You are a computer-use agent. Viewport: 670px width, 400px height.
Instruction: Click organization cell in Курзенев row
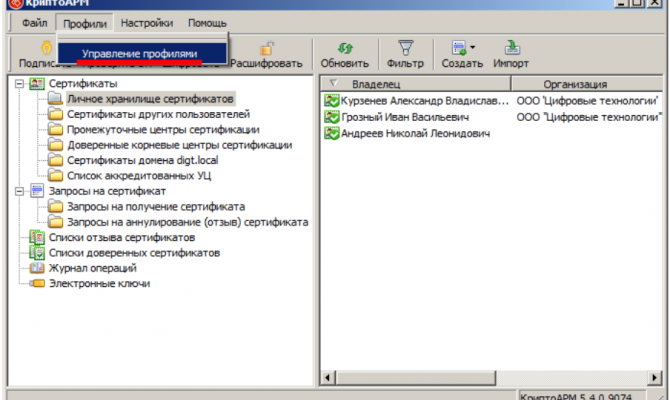coord(588,101)
